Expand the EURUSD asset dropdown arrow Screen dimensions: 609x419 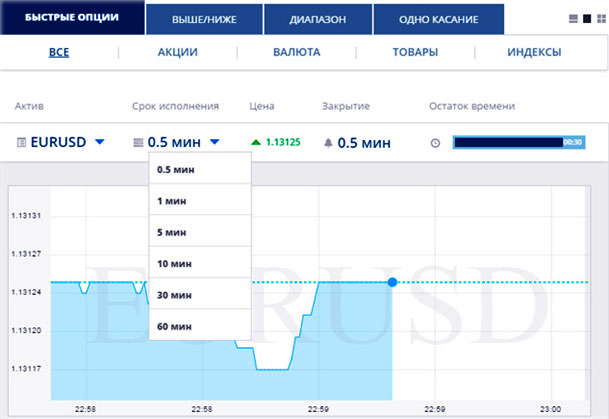pyautogui.click(x=99, y=143)
